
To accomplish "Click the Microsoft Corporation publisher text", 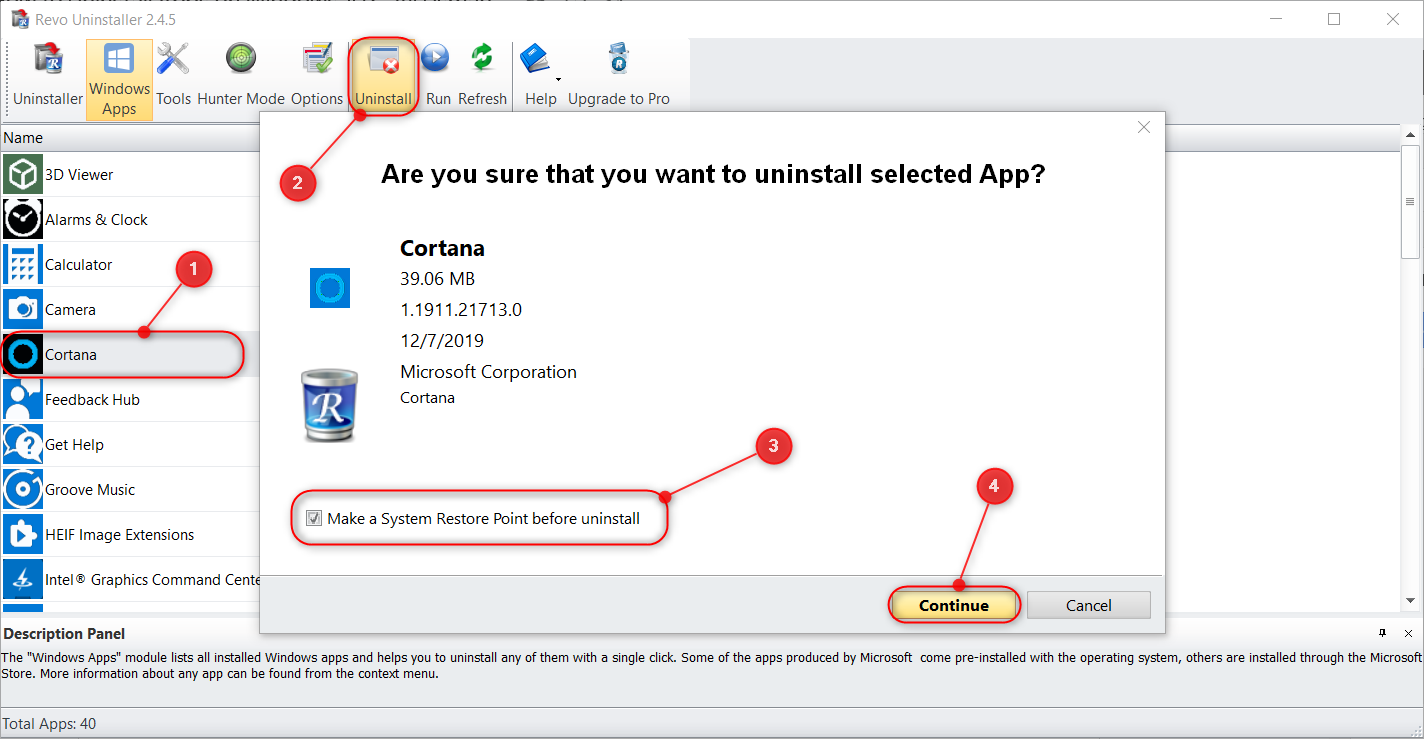I will click(x=488, y=372).
